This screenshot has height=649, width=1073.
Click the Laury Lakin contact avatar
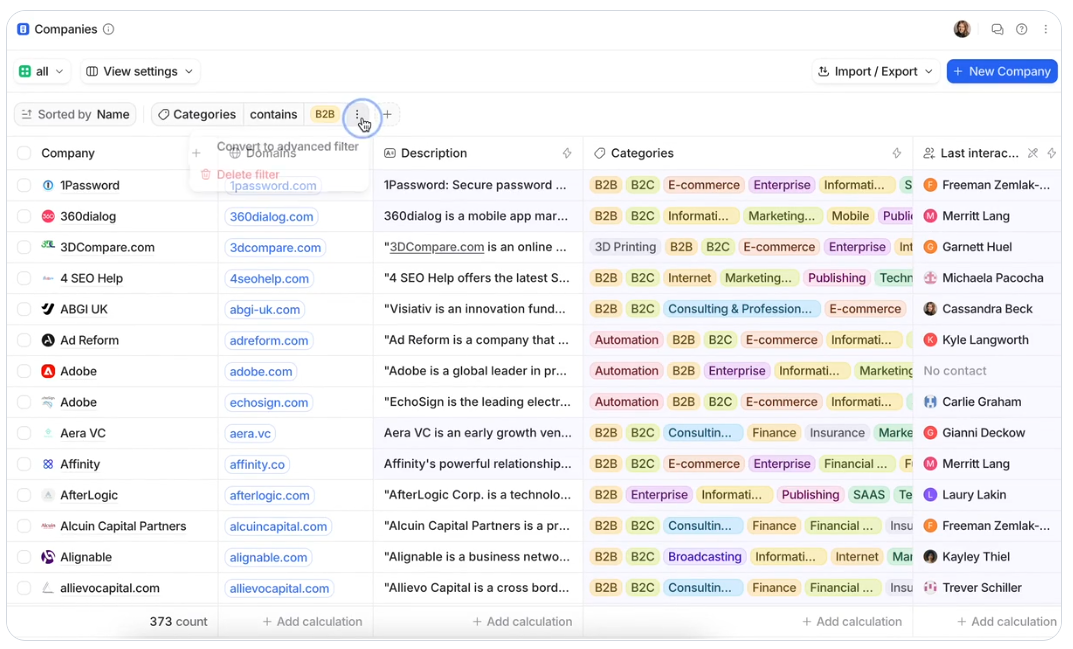click(x=930, y=495)
